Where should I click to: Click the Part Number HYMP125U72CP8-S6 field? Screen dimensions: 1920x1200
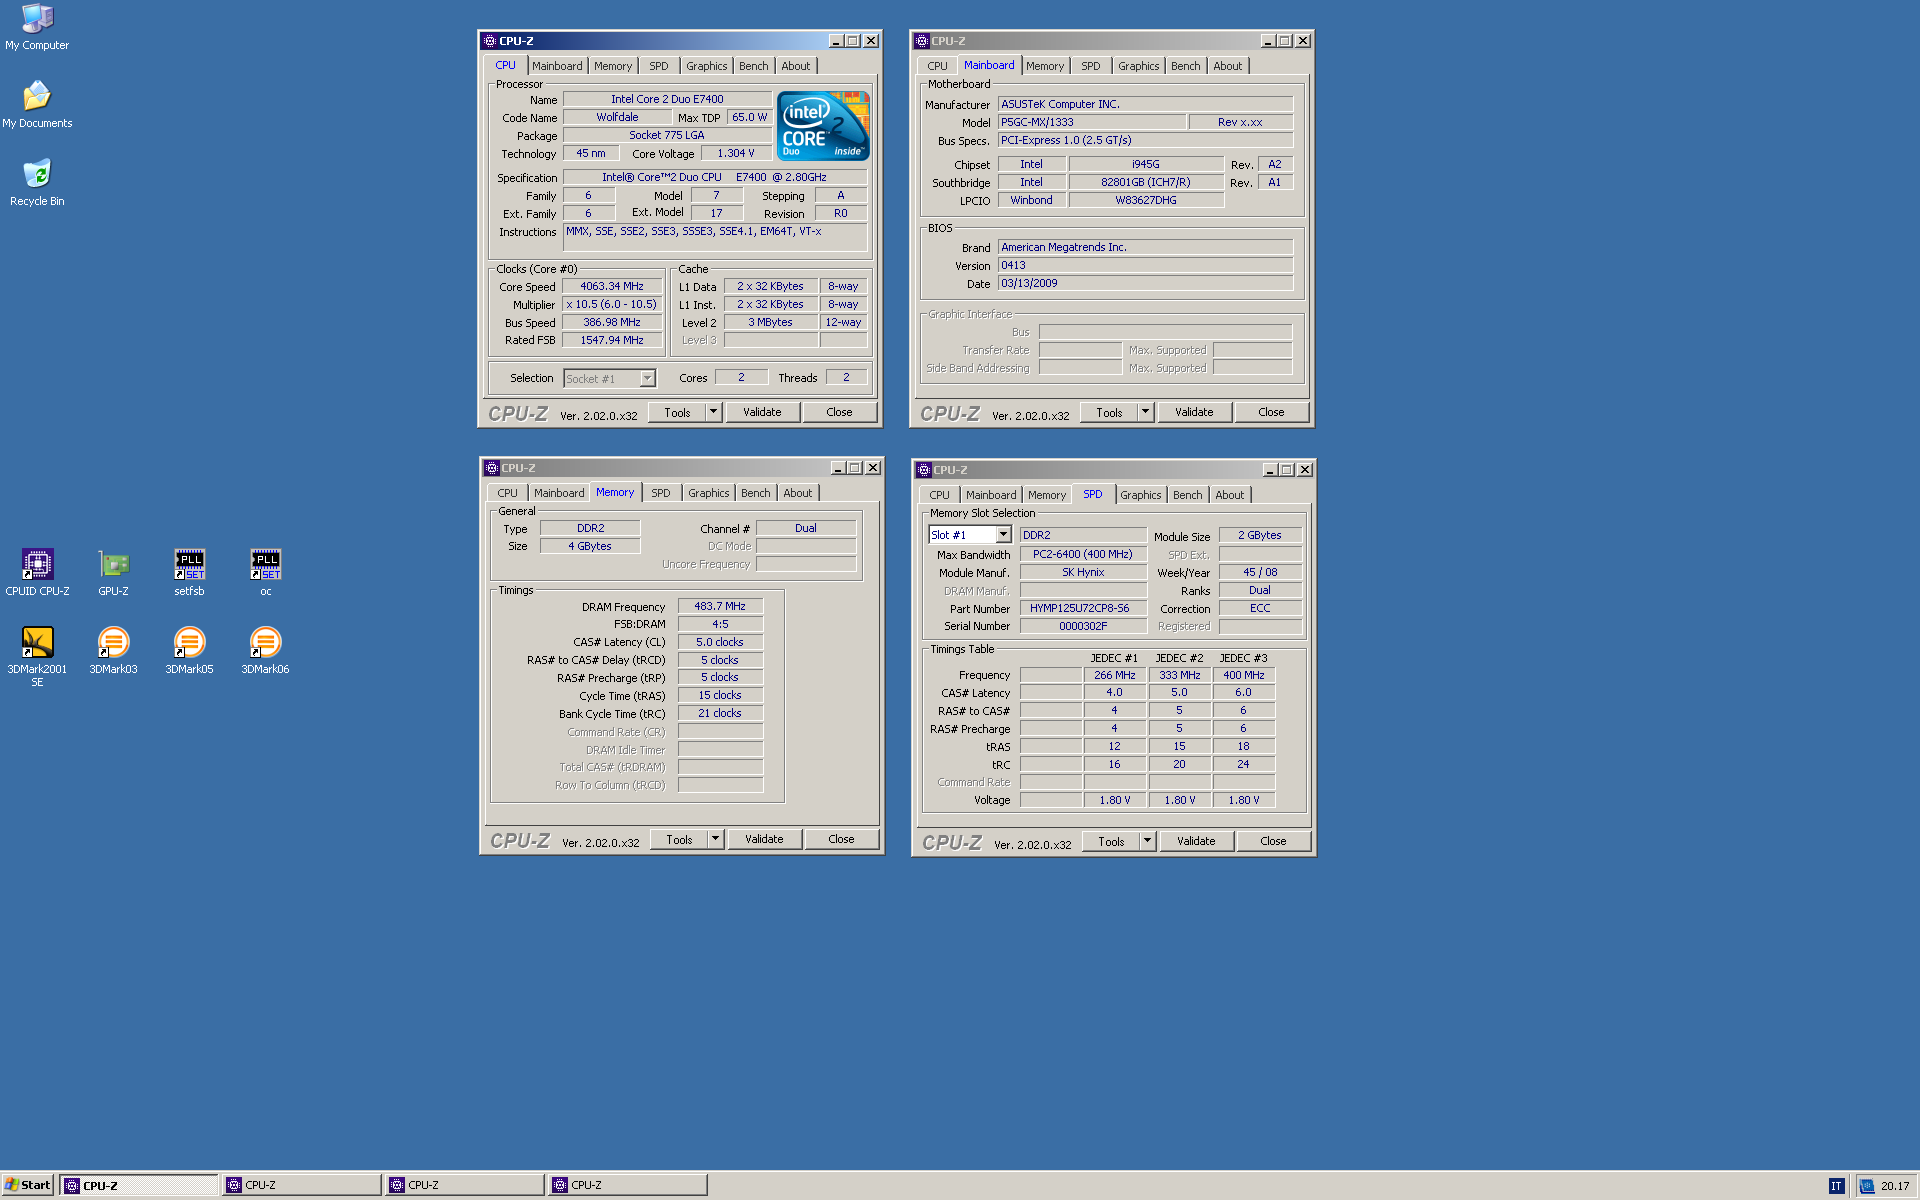point(1083,608)
